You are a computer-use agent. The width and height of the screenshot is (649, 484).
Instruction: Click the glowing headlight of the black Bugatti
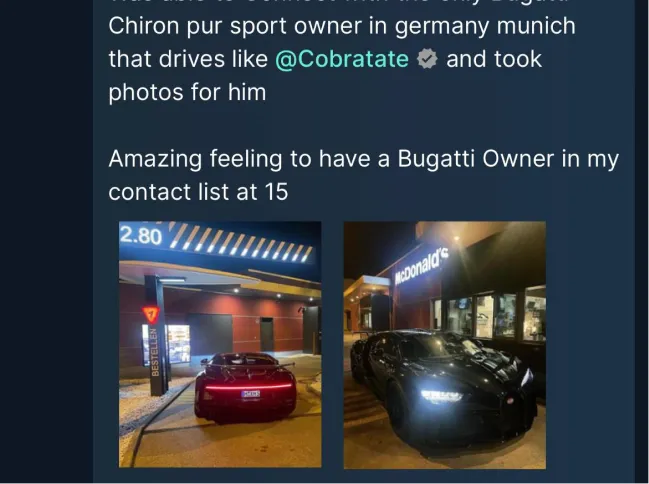(441, 396)
